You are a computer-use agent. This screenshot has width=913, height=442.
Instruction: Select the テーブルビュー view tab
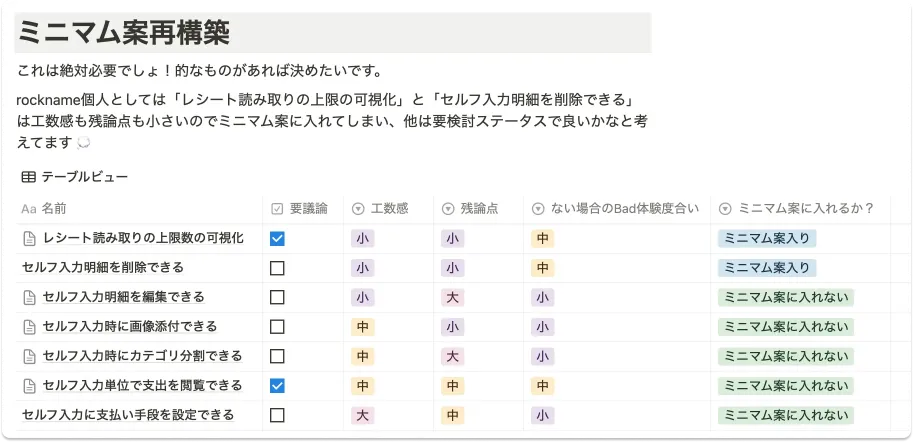(x=75, y=177)
